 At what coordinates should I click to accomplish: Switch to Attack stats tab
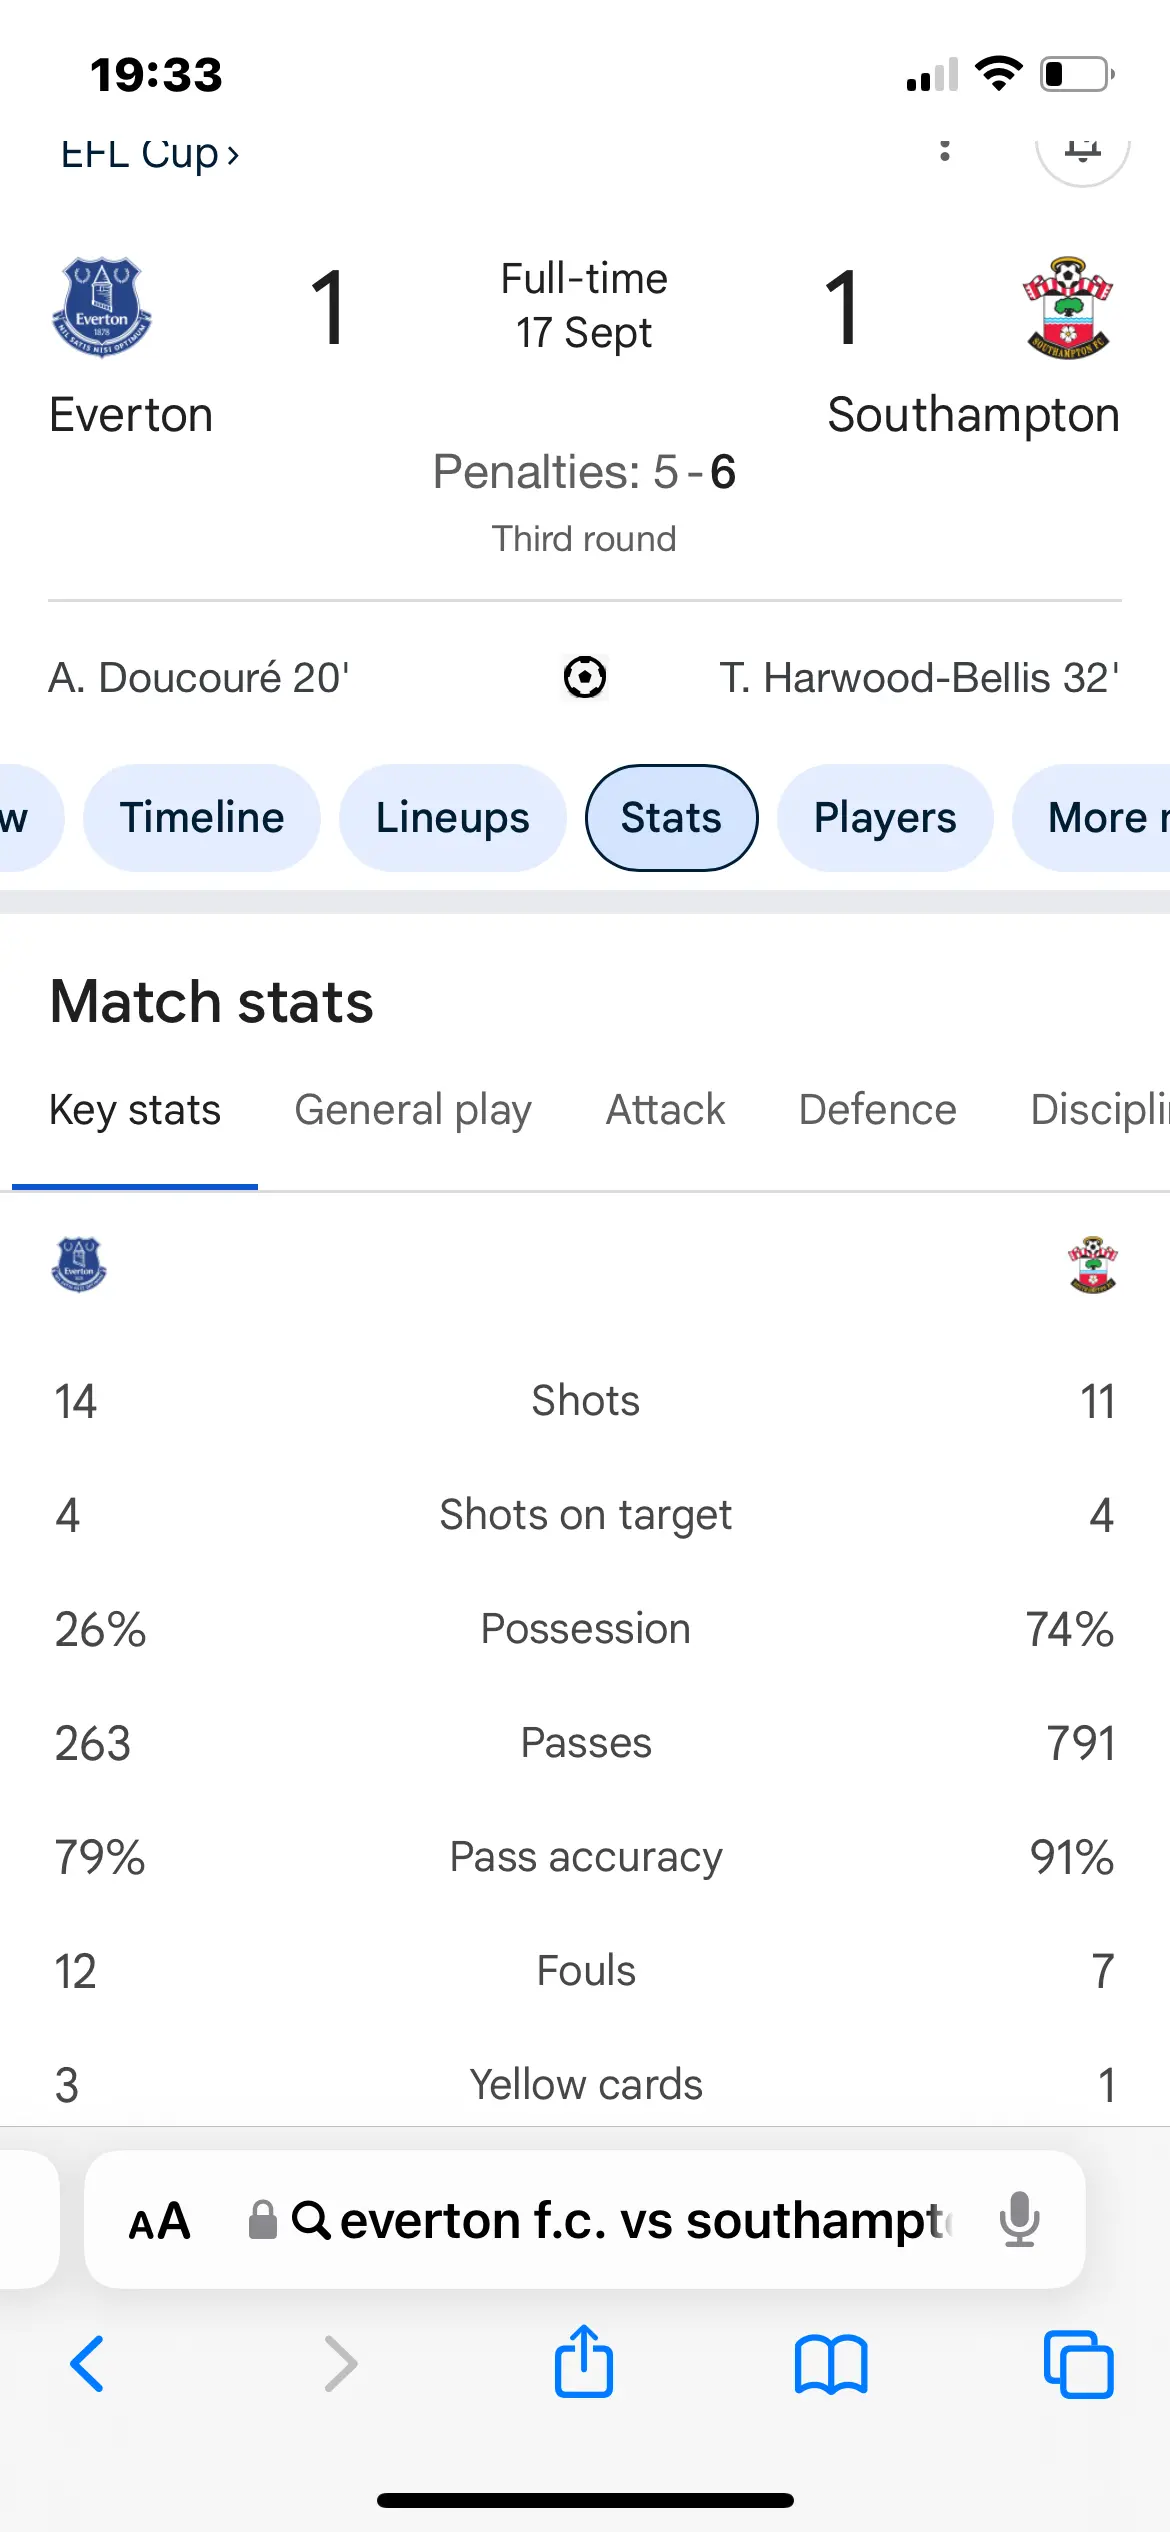[x=665, y=1110]
